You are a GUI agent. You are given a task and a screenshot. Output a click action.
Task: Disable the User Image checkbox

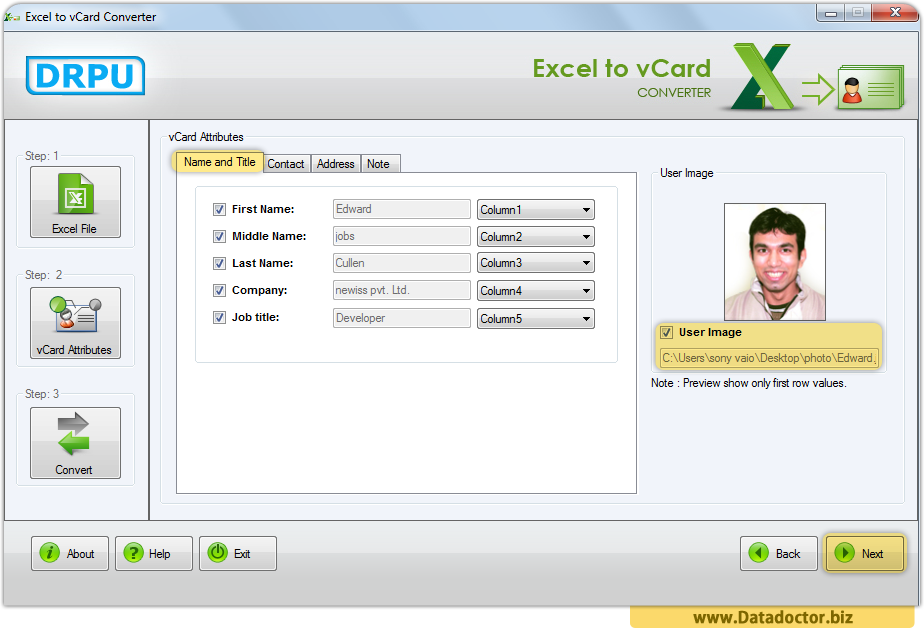coord(666,332)
